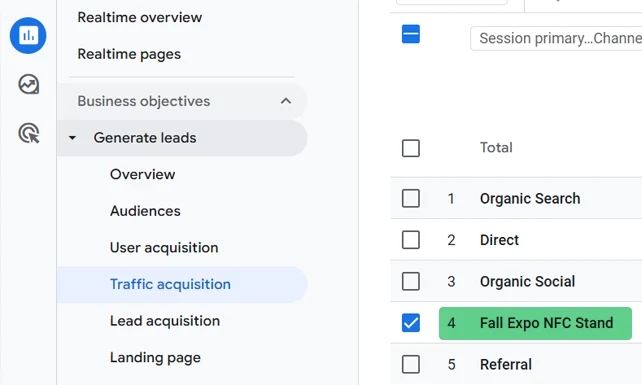Viewport: 642px width, 385px height.
Task: Open the Reports bar chart icon
Action: click(28, 36)
